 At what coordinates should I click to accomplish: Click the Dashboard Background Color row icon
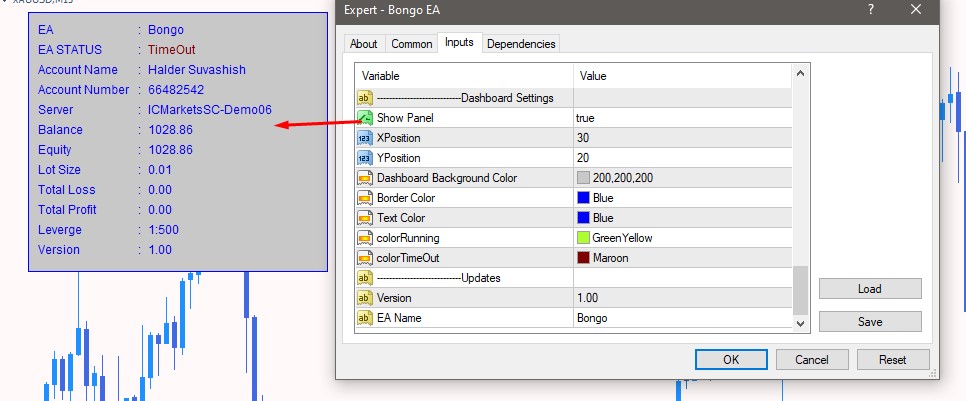(365, 178)
